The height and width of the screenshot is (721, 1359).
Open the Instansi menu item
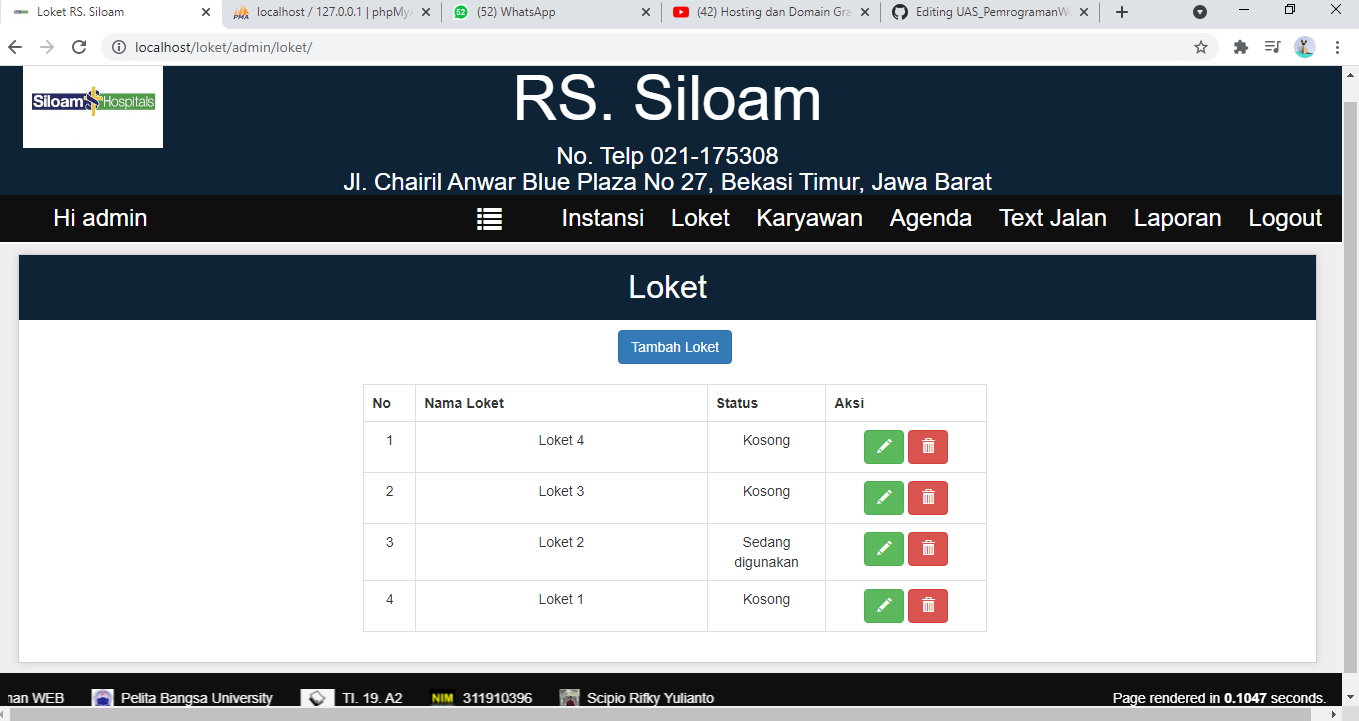(602, 218)
